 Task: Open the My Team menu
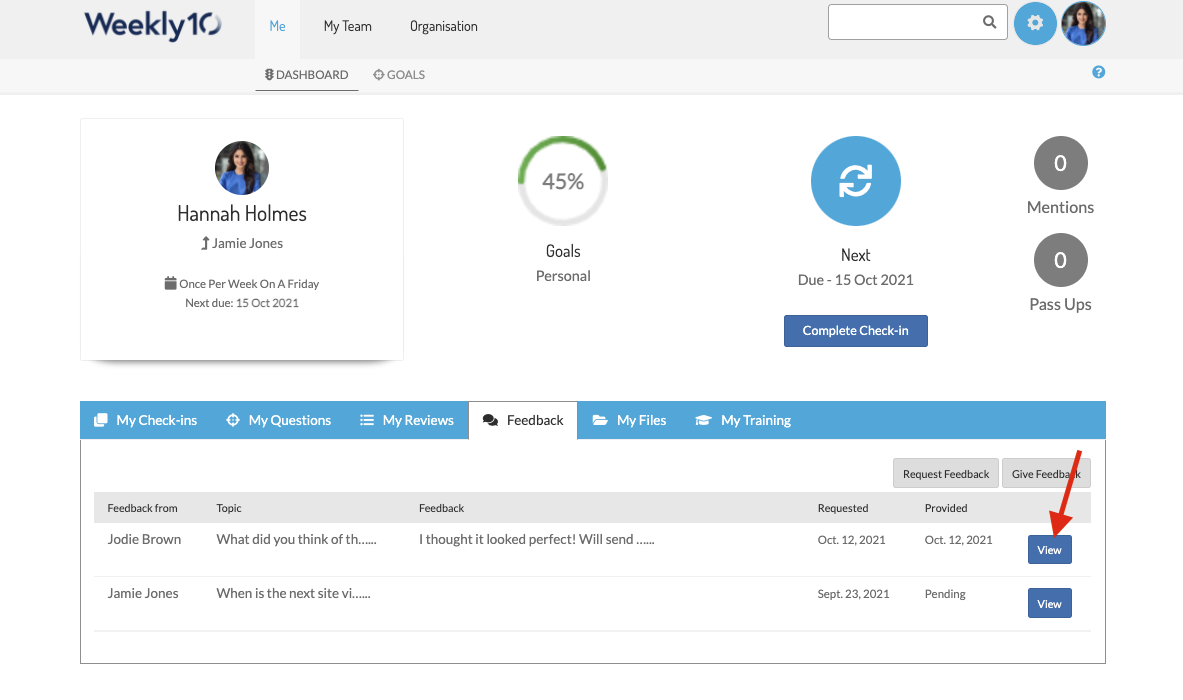click(347, 26)
